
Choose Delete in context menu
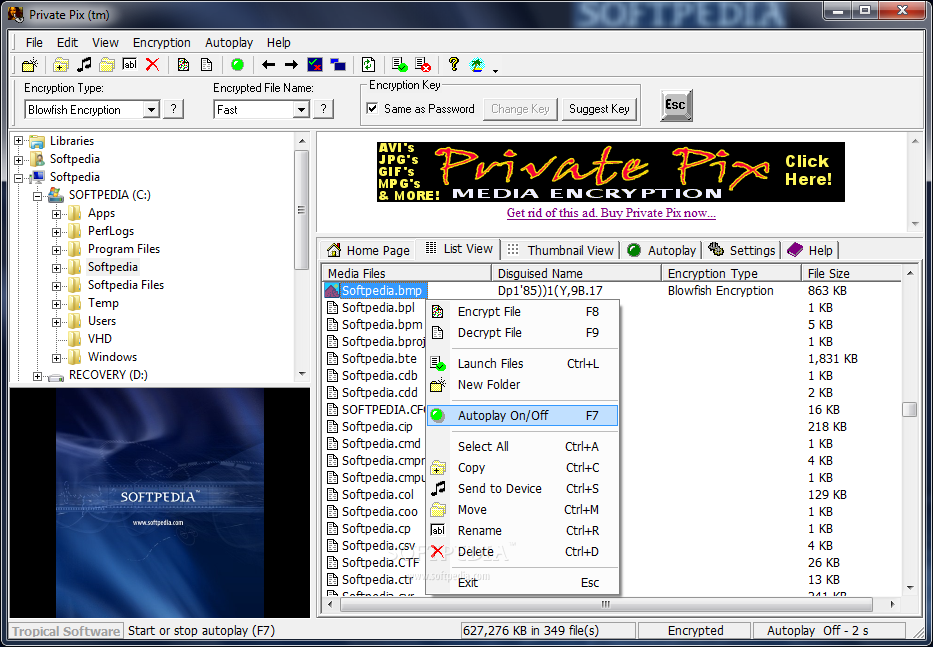pyautogui.click(x=523, y=552)
